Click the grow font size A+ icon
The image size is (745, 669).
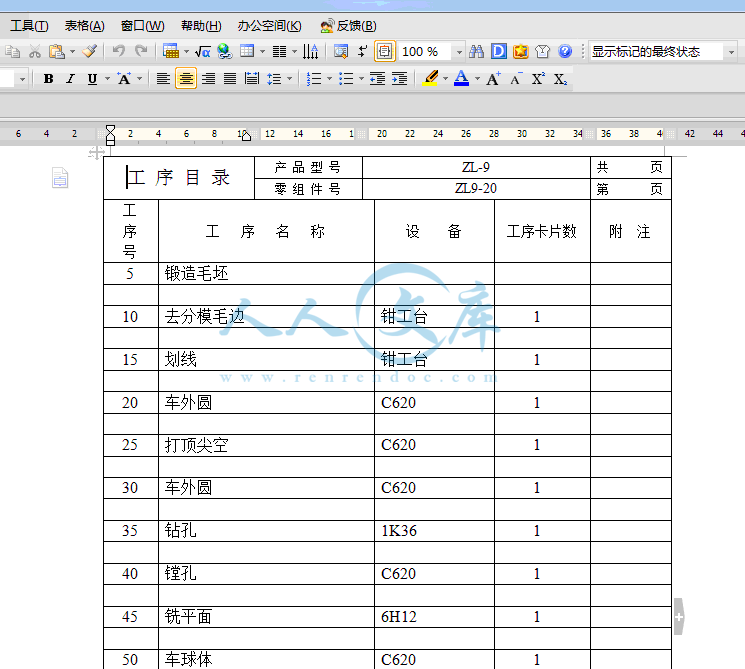493,78
